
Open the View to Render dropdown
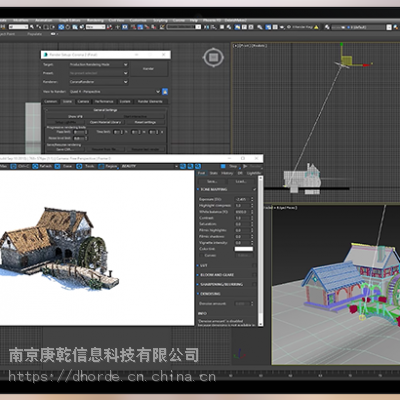pyautogui.click(x=115, y=91)
